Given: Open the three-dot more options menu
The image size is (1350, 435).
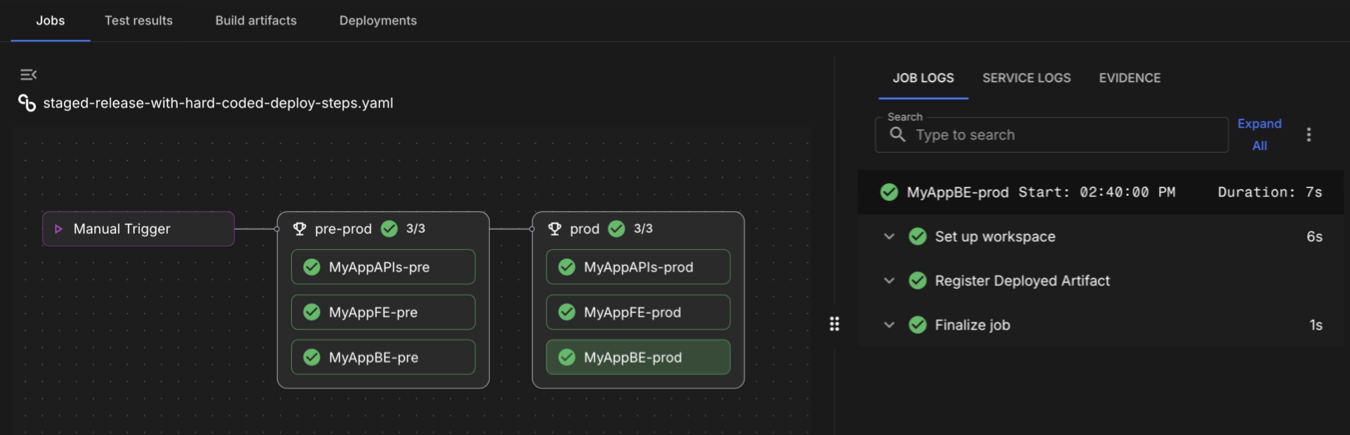Looking at the screenshot, I should pos(1308,135).
